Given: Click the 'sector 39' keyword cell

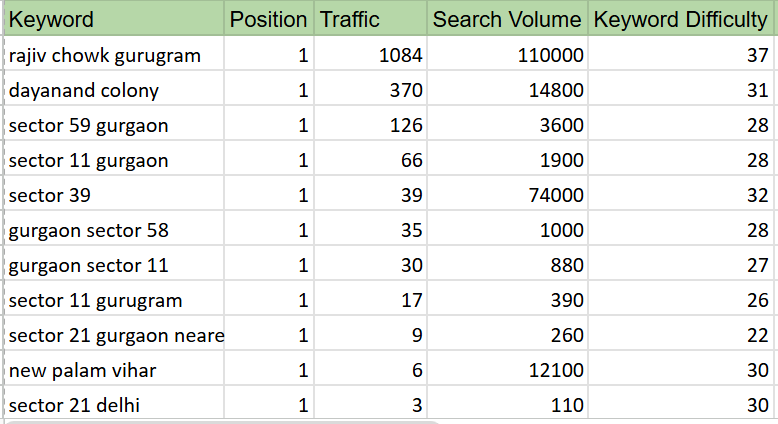Looking at the screenshot, I should coord(114,193).
